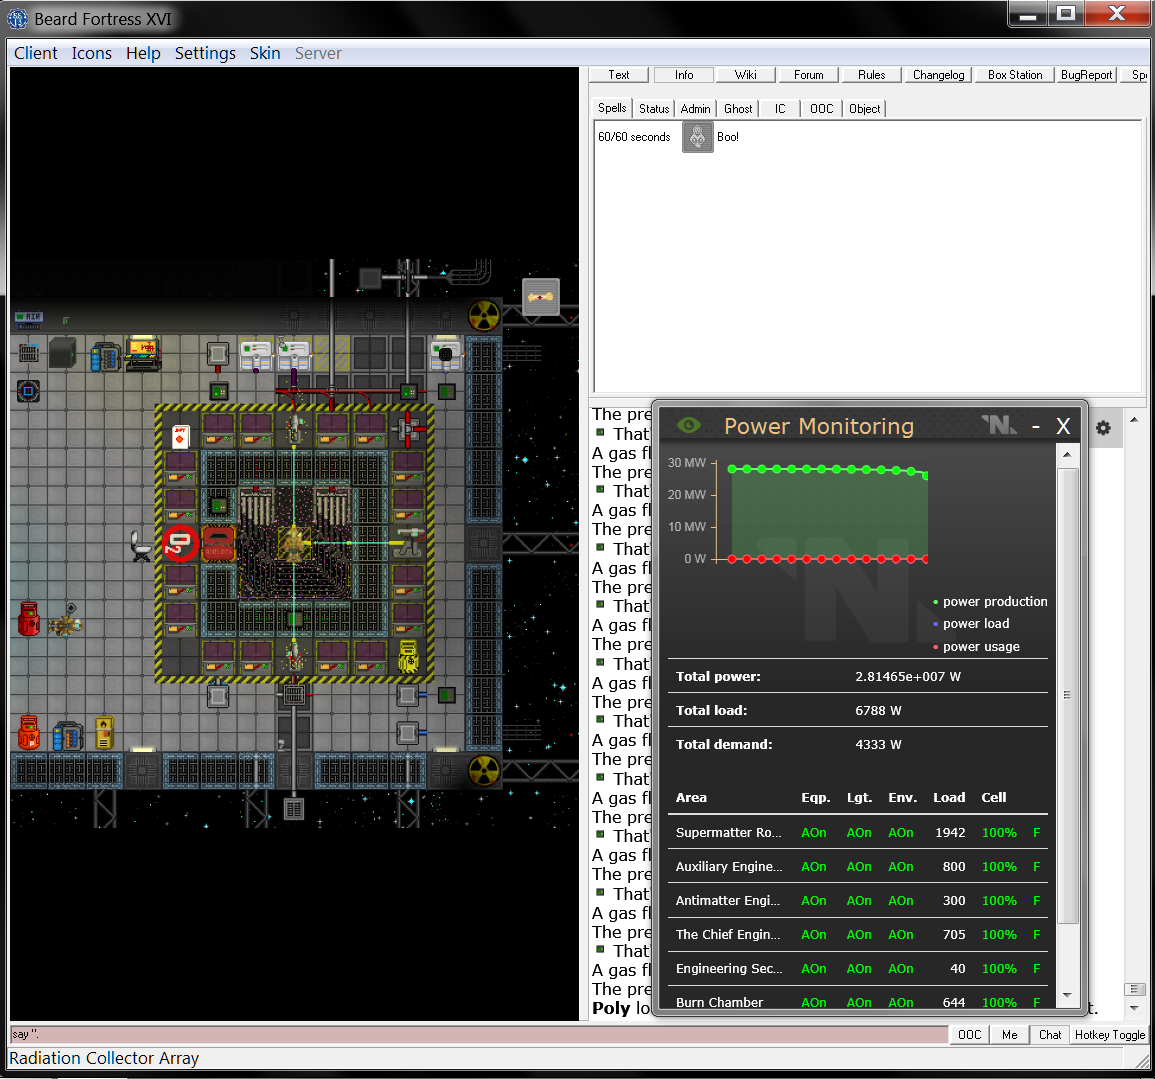Click into the say input field
Viewport: 1155px width, 1079px height.
[479, 1035]
